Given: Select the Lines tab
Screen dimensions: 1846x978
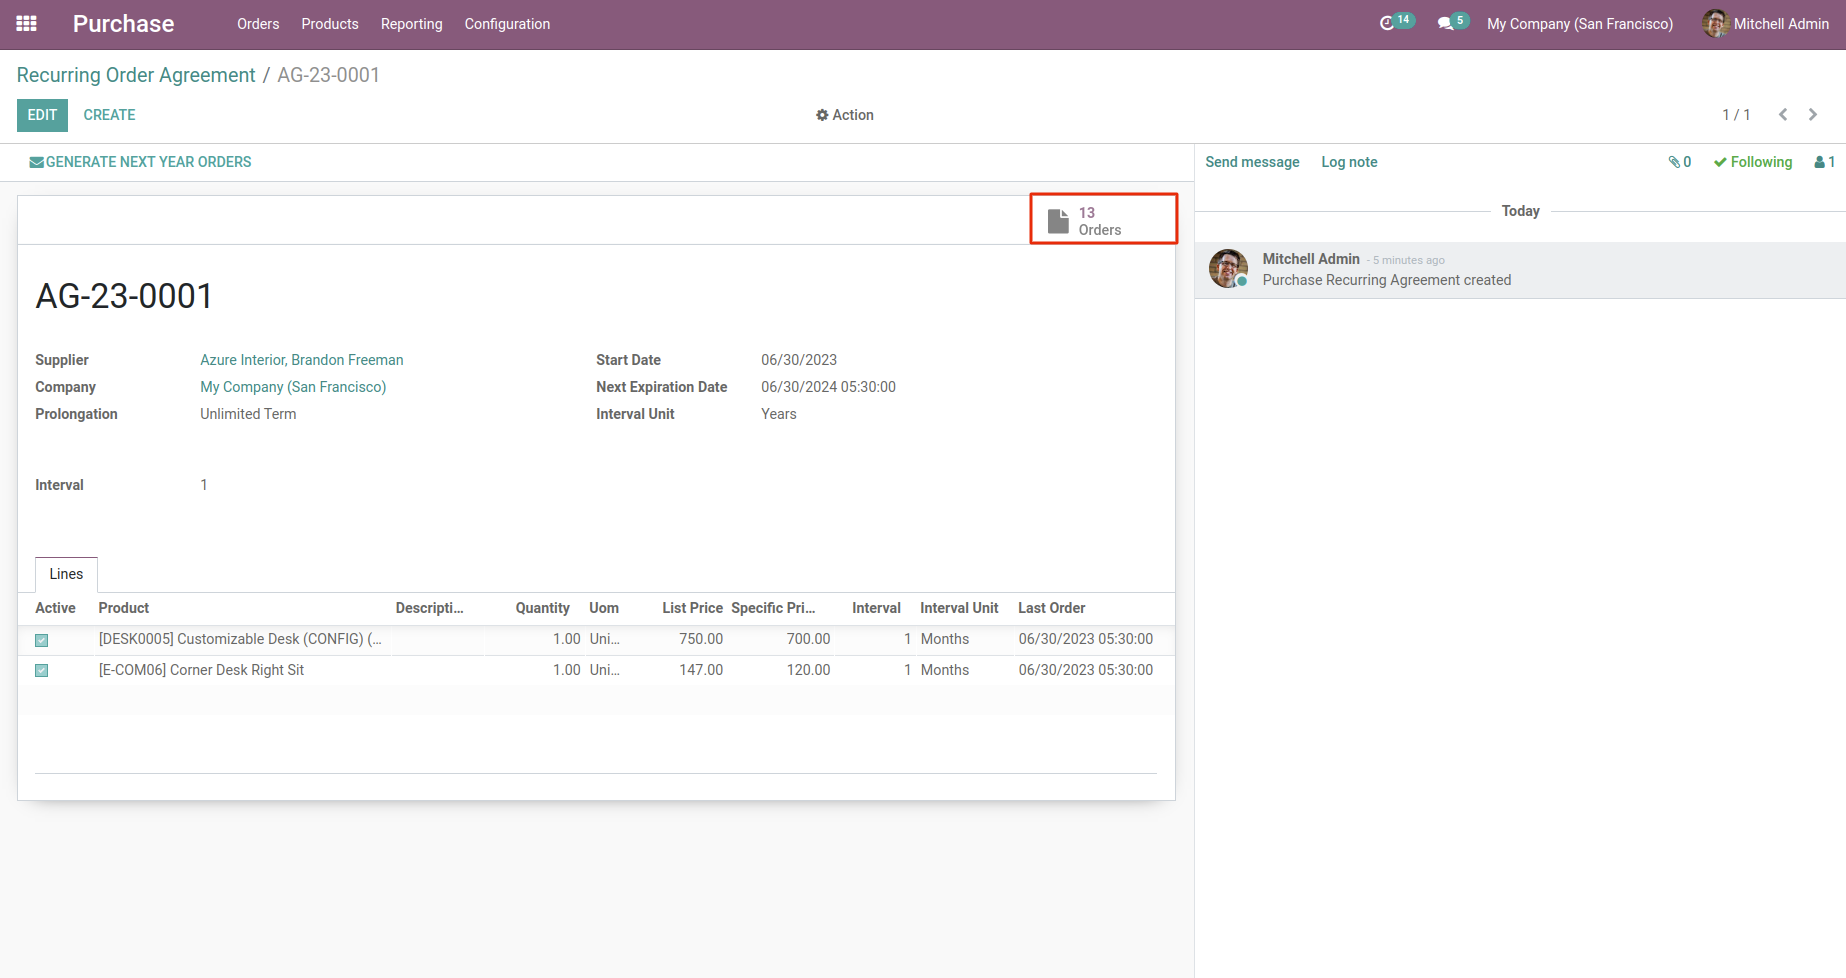Looking at the screenshot, I should point(66,574).
